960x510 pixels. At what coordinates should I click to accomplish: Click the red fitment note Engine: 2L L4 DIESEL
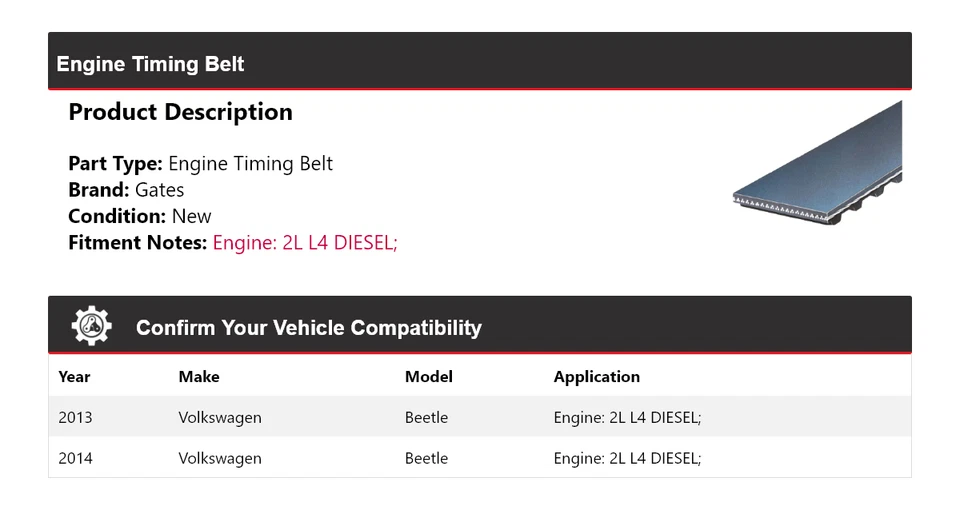pos(305,242)
